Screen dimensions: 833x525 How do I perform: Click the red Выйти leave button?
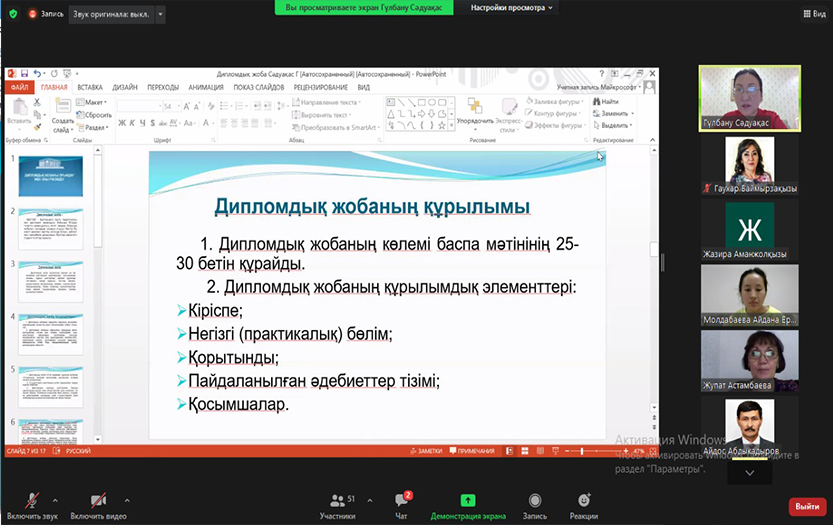pyautogui.click(x=806, y=507)
